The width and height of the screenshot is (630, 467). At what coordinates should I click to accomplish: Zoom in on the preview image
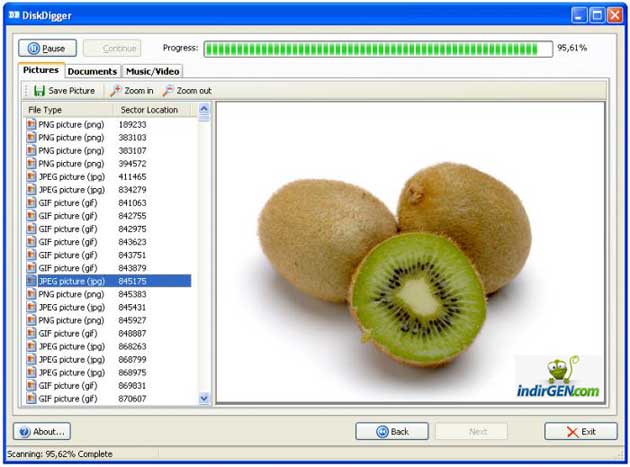(132, 91)
